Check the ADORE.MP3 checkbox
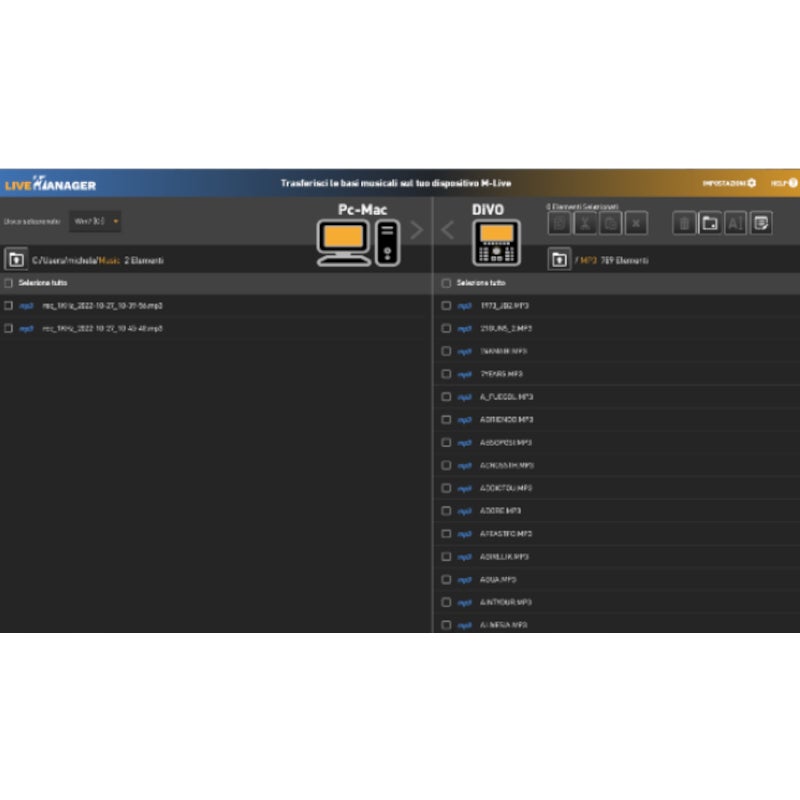The width and height of the screenshot is (800, 800). click(x=446, y=511)
